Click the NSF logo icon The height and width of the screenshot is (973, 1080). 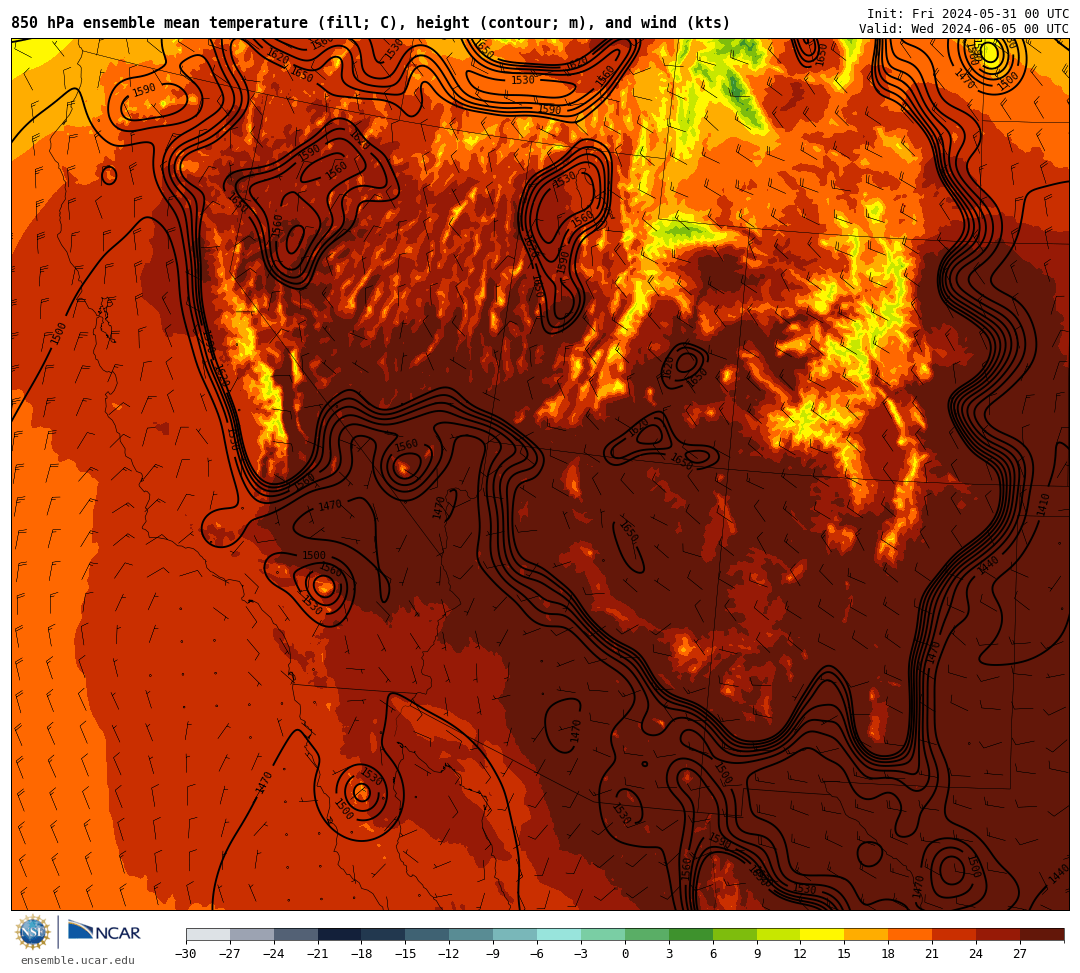pyautogui.click(x=33, y=932)
